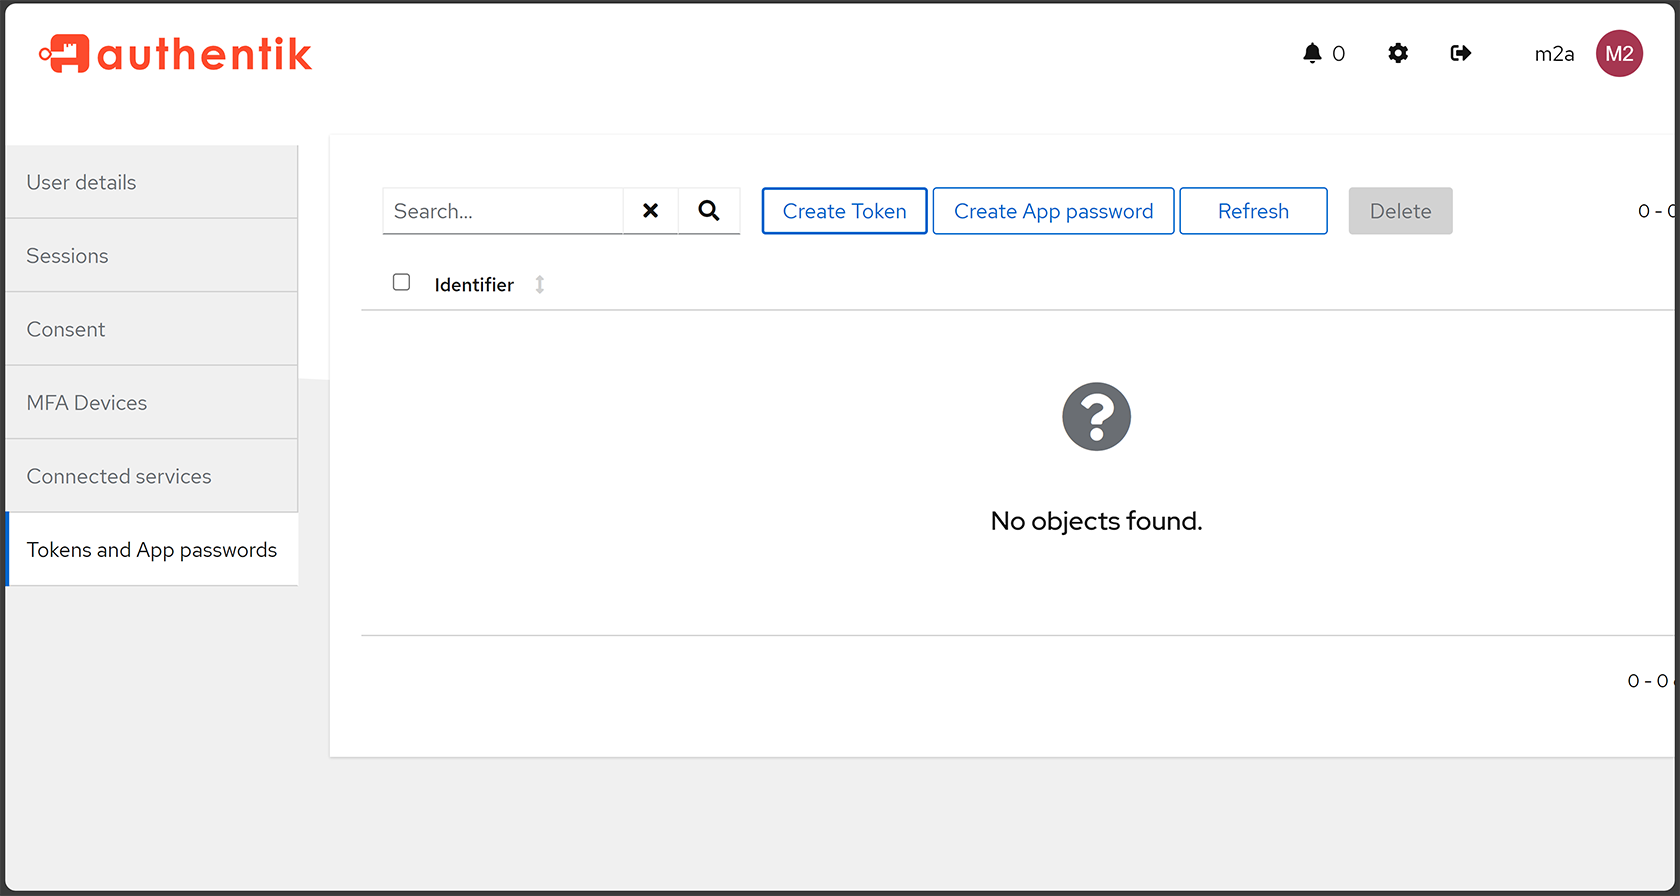
Task: Click the question mark empty-state icon
Action: (x=1096, y=417)
